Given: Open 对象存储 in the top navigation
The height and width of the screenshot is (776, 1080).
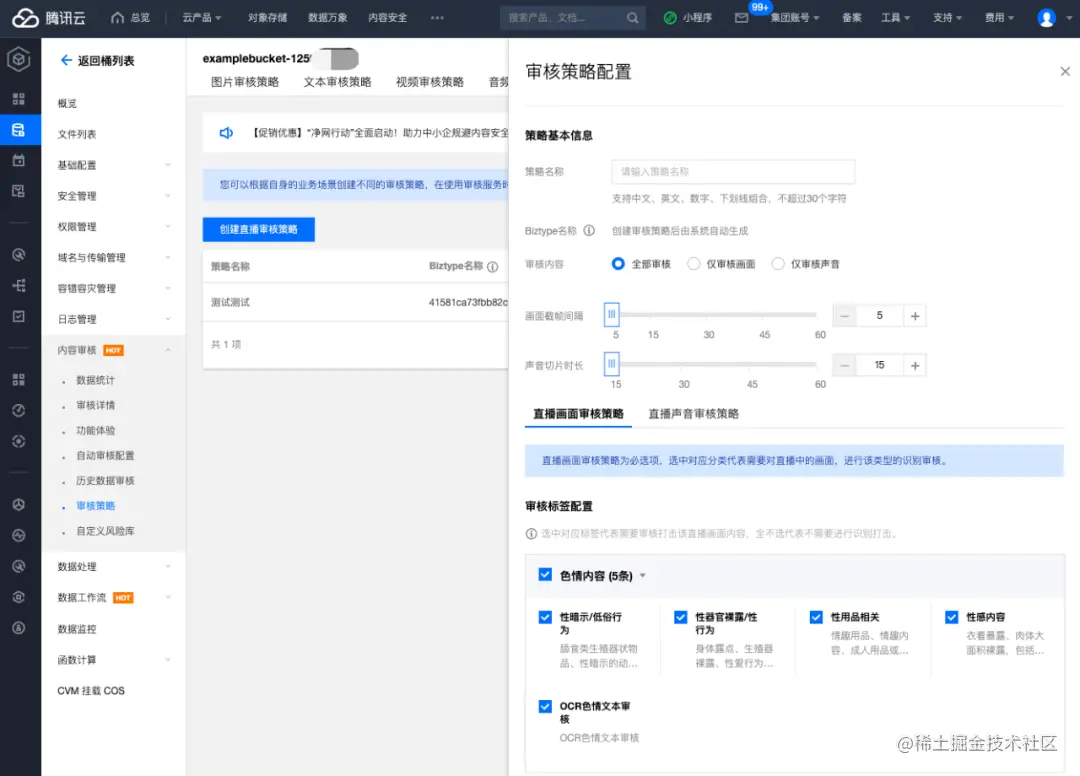Looking at the screenshot, I should coord(267,18).
